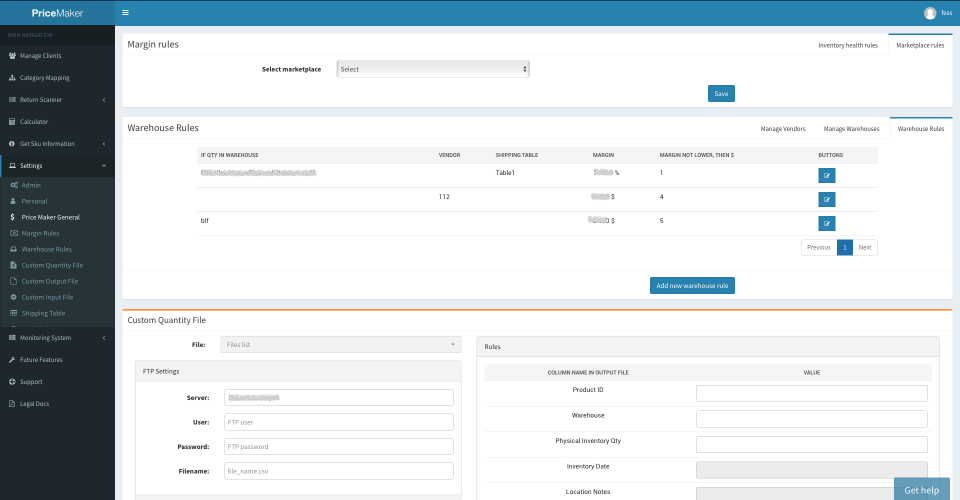
Task: Click the Calculator icon in sidebar
Action: [12, 122]
